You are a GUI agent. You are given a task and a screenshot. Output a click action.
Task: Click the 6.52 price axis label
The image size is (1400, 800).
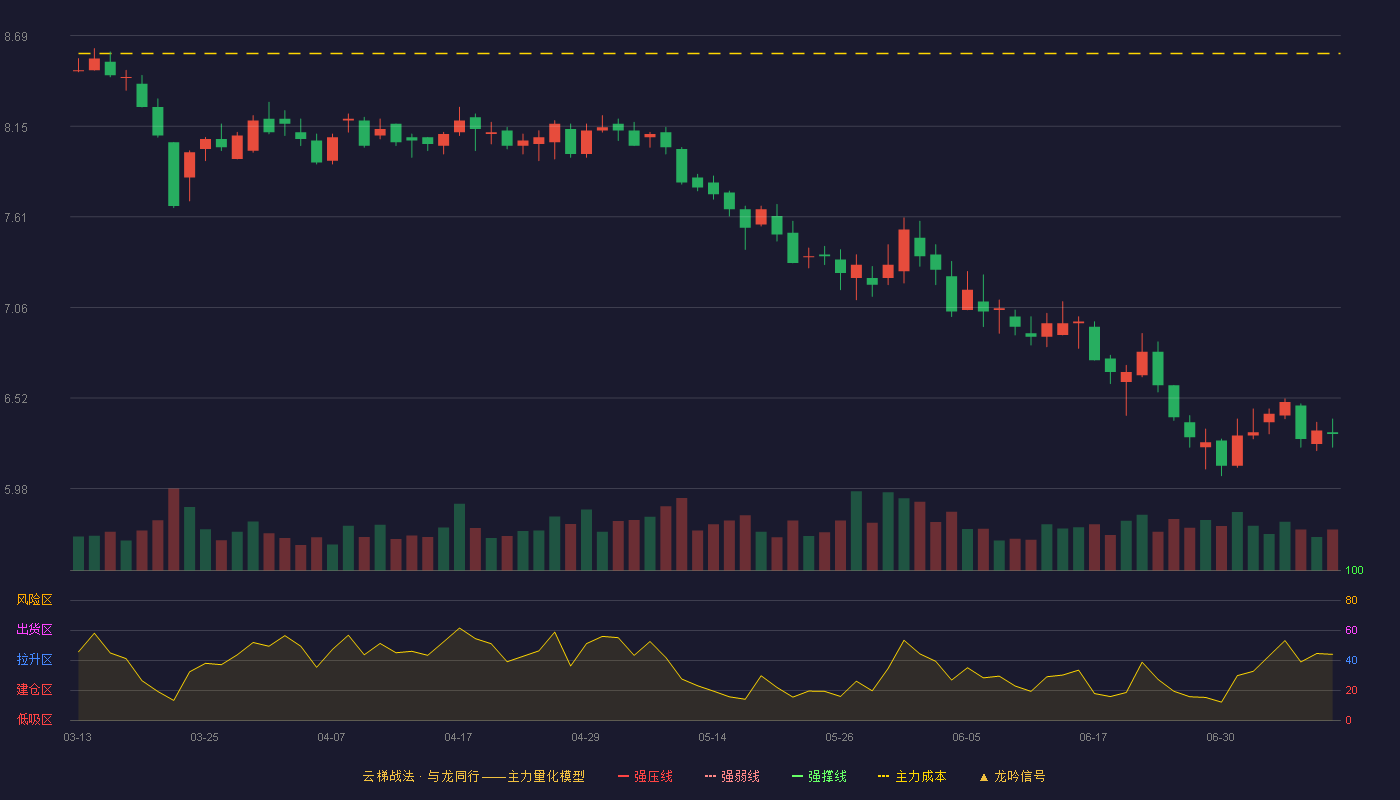tap(16, 399)
